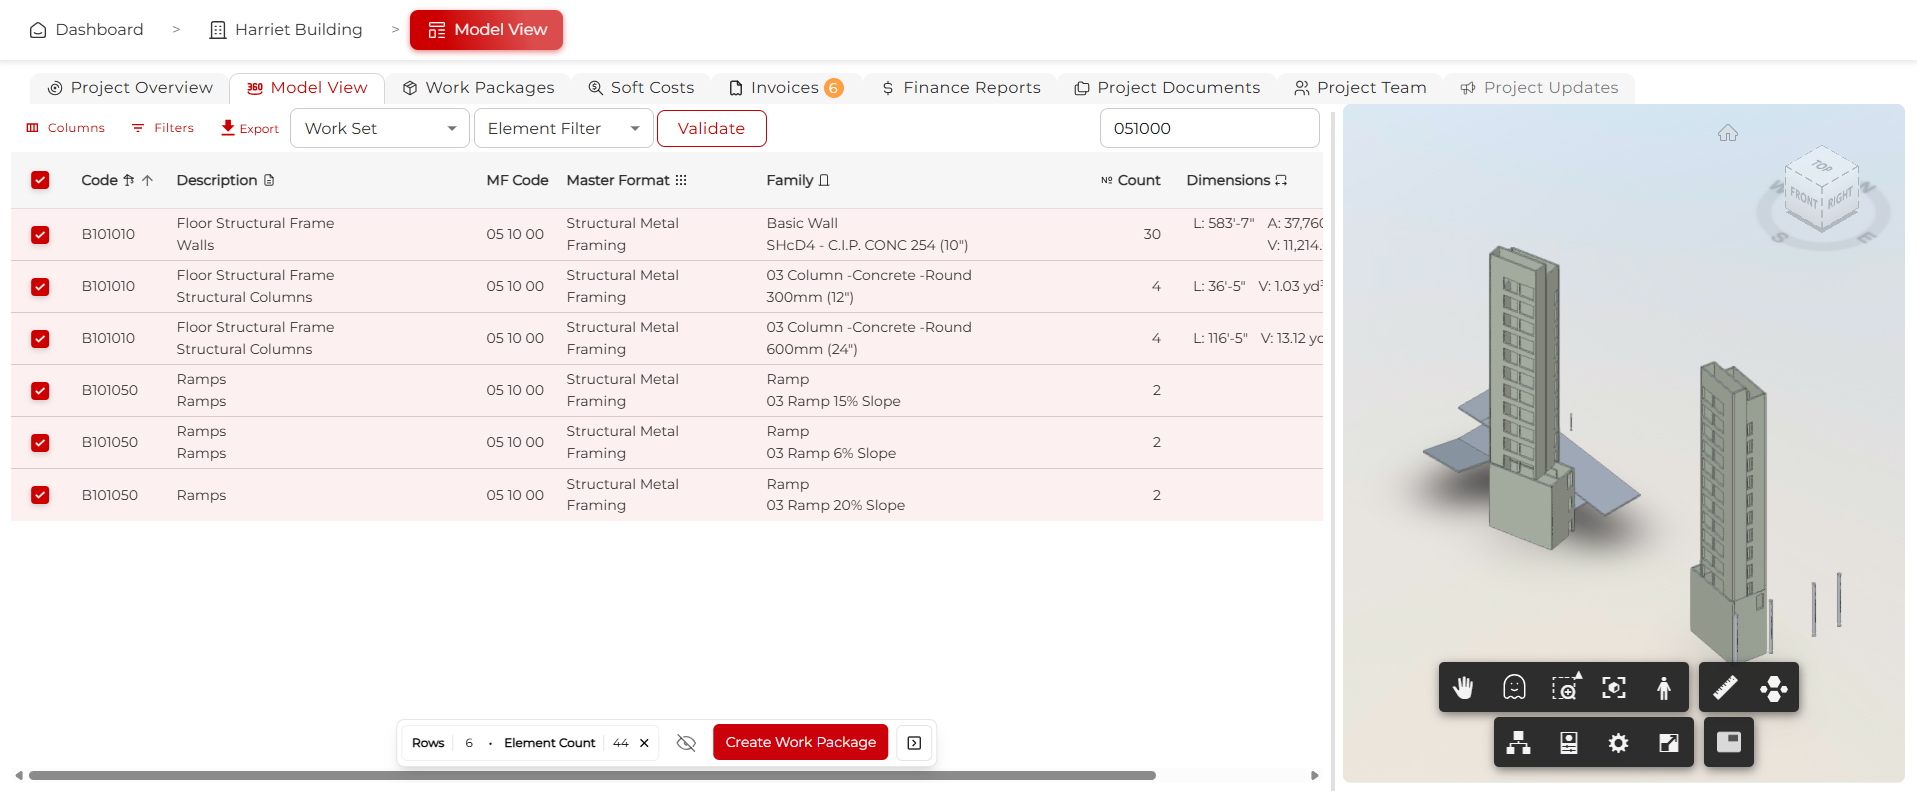
Task: Switch to the Project Overview tab
Action: click(x=130, y=88)
